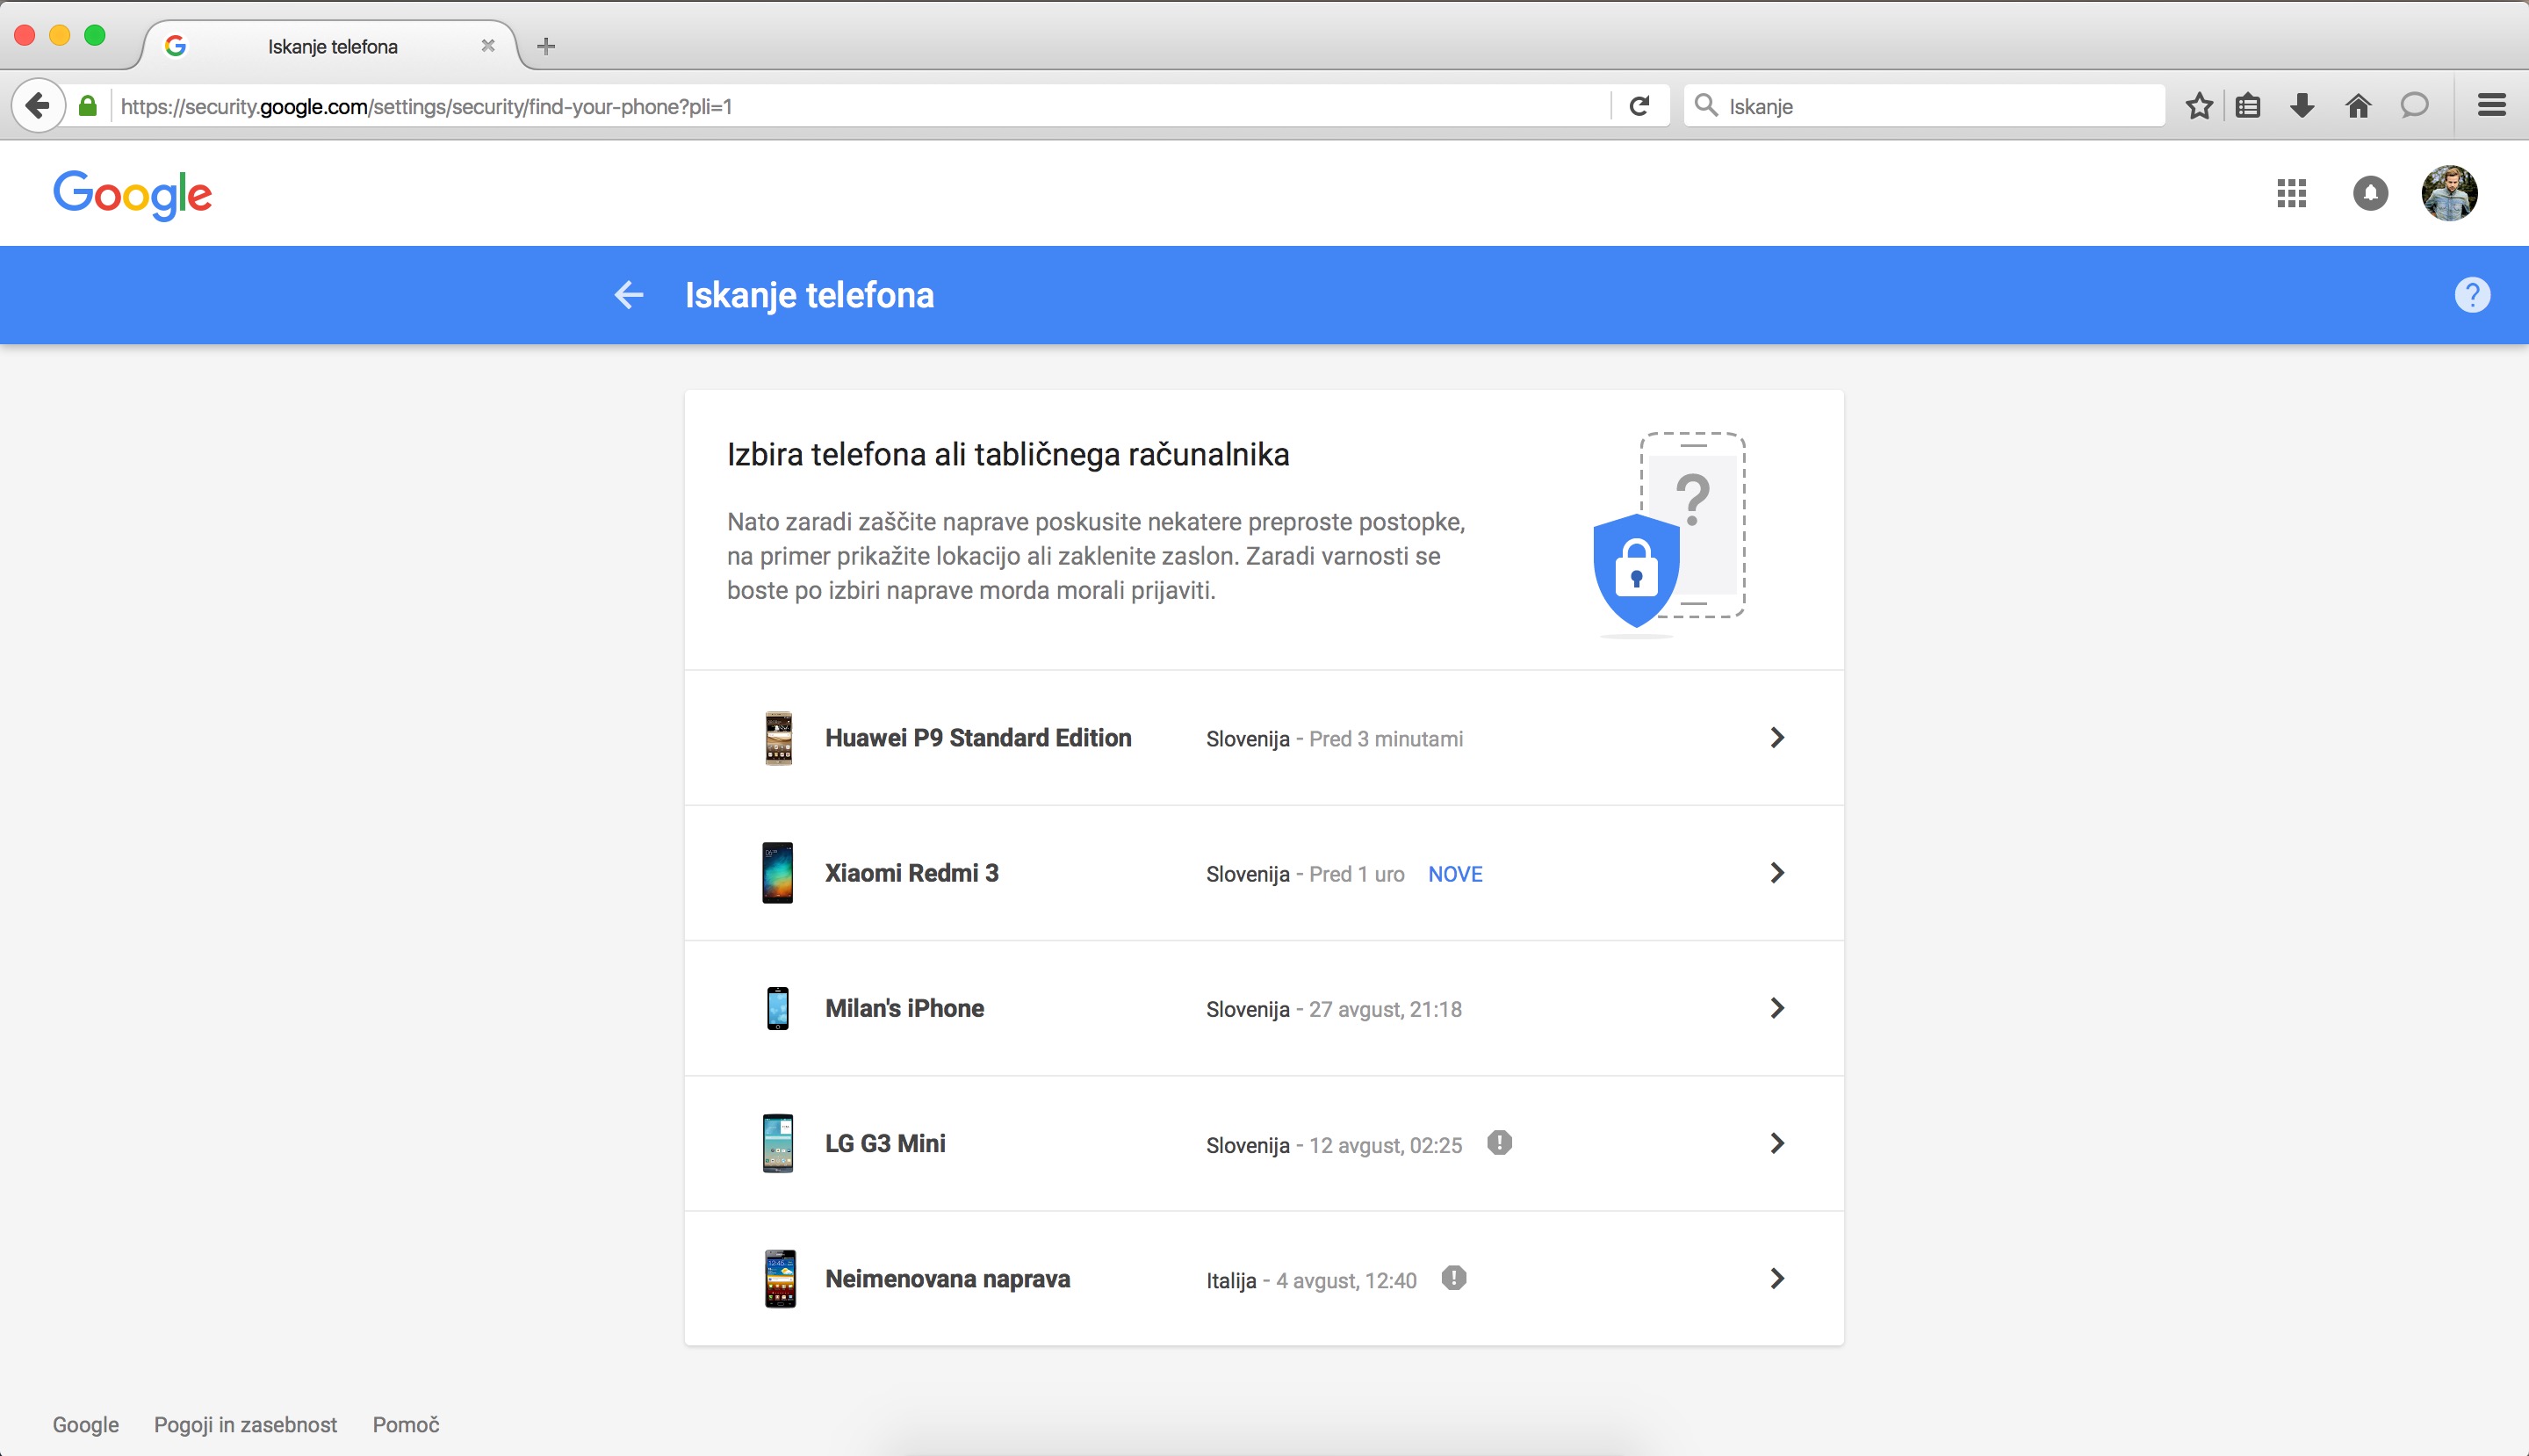
Task: Select Milan's iPhone device name
Action: [x=904, y=1008]
